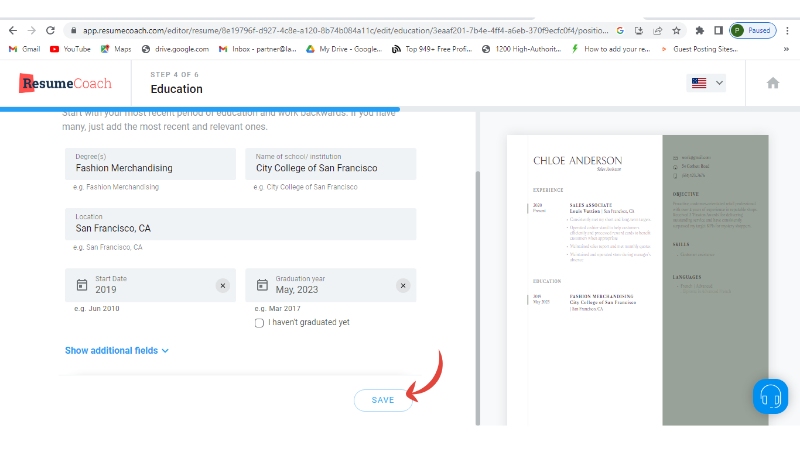Open the Graduation year calendar icon
800x449 pixels.
(x=262, y=286)
